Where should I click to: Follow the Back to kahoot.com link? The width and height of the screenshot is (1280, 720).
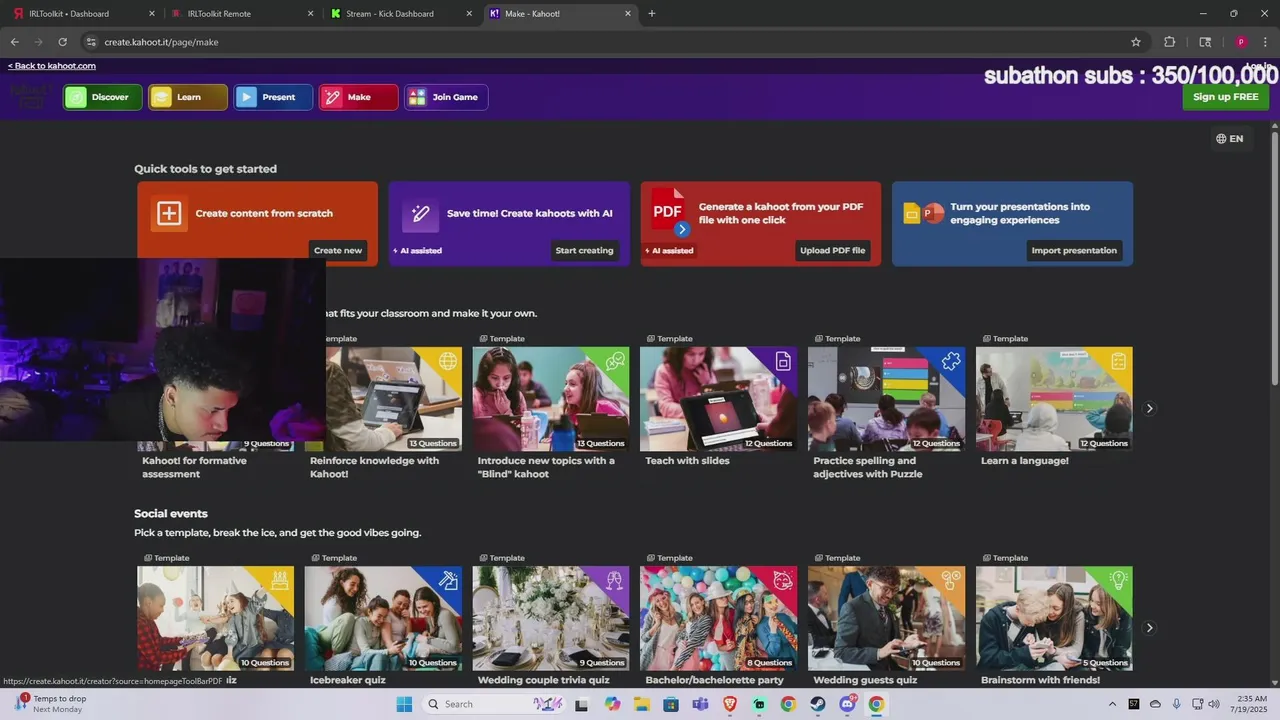[x=52, y=66]
